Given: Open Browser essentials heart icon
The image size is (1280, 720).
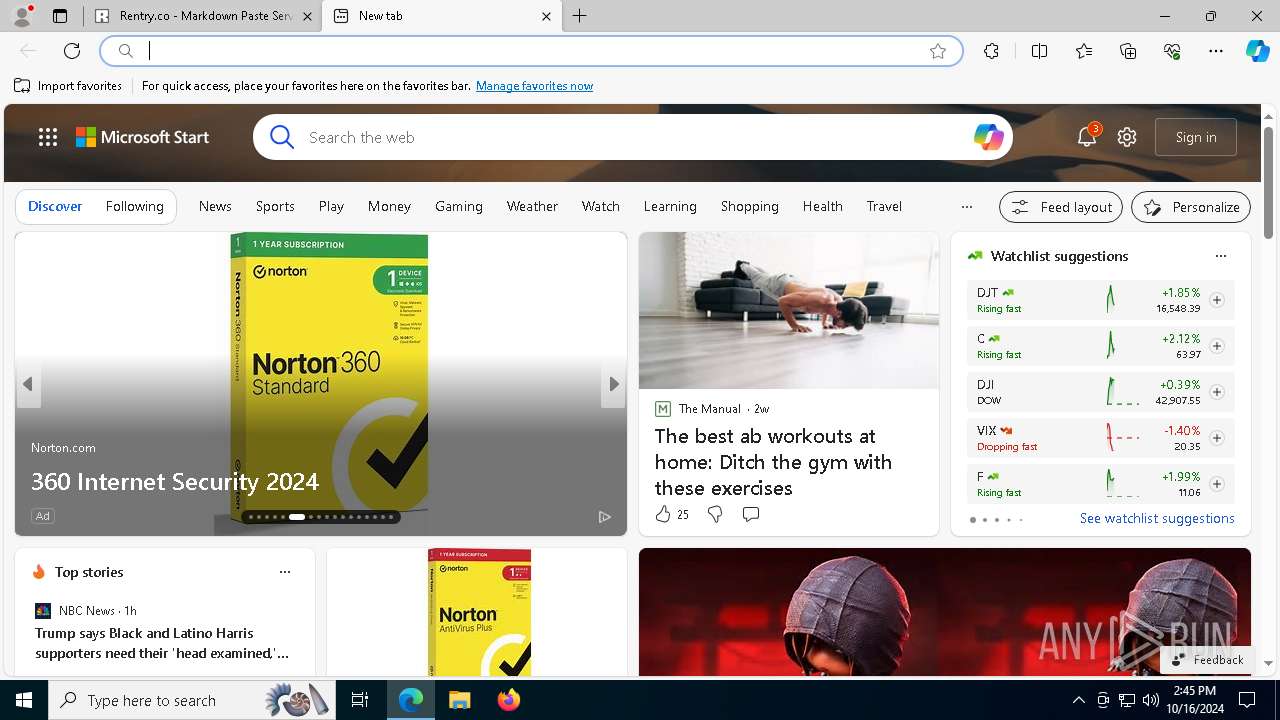Looking at the screenshot, I should [x=1172, y=51].
